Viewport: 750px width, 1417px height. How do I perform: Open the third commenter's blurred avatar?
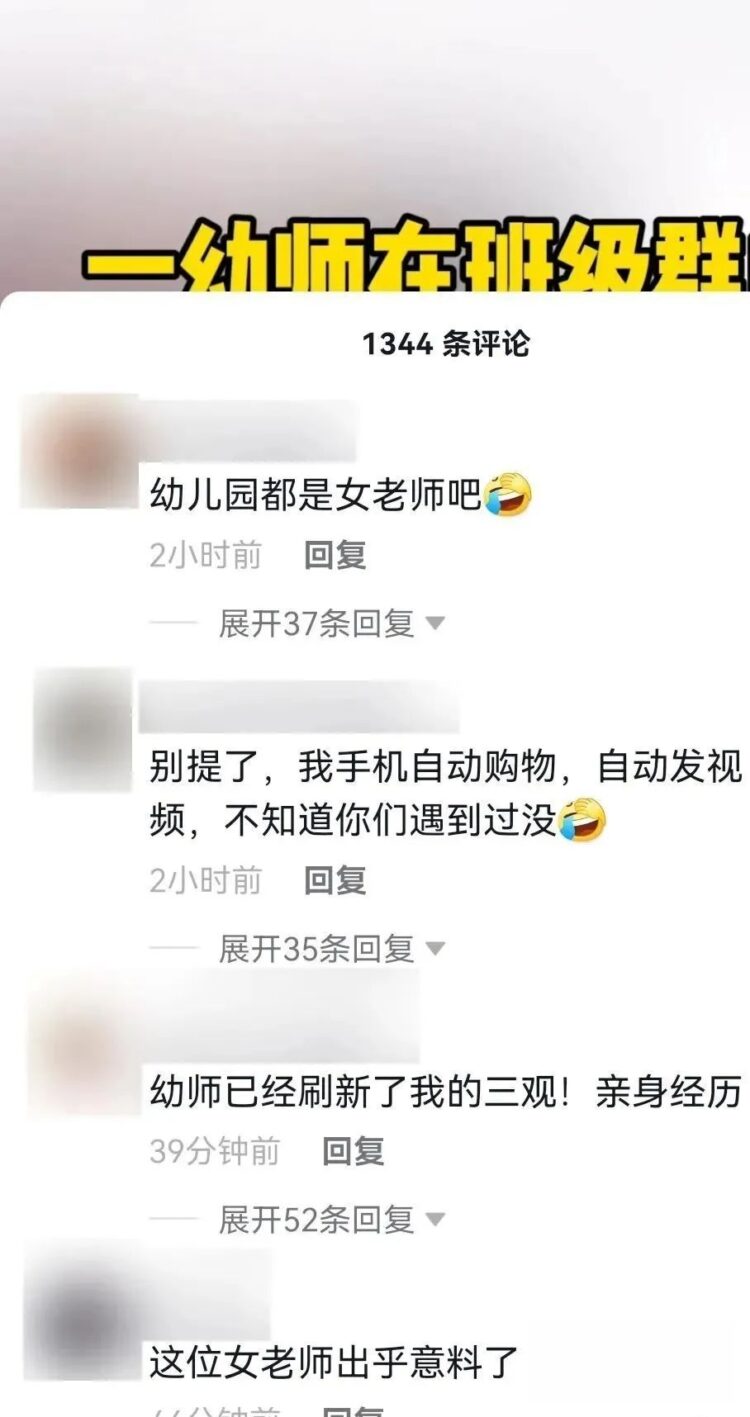point(83,1044)
